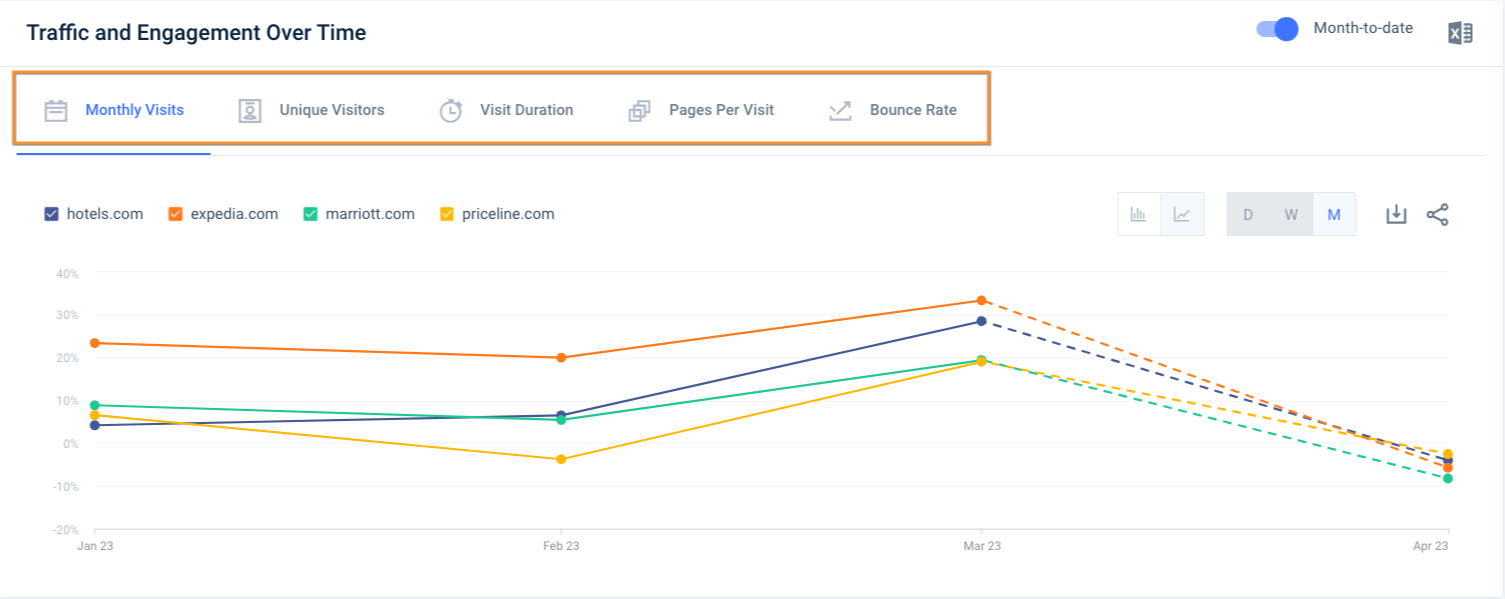Click the Pages Per Visit icon
This screenshot has width=1505, height=599.
click(639, 110)
